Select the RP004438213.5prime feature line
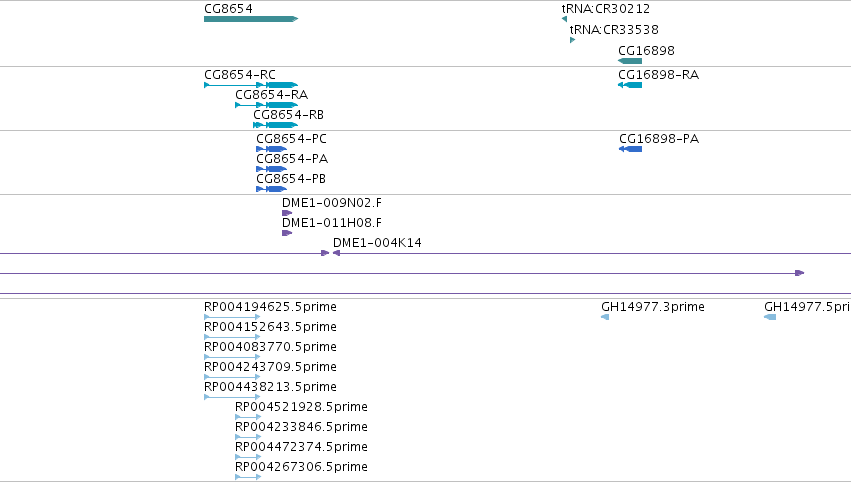Viewport: 851px width, 482px height. [x=232, y=397]
